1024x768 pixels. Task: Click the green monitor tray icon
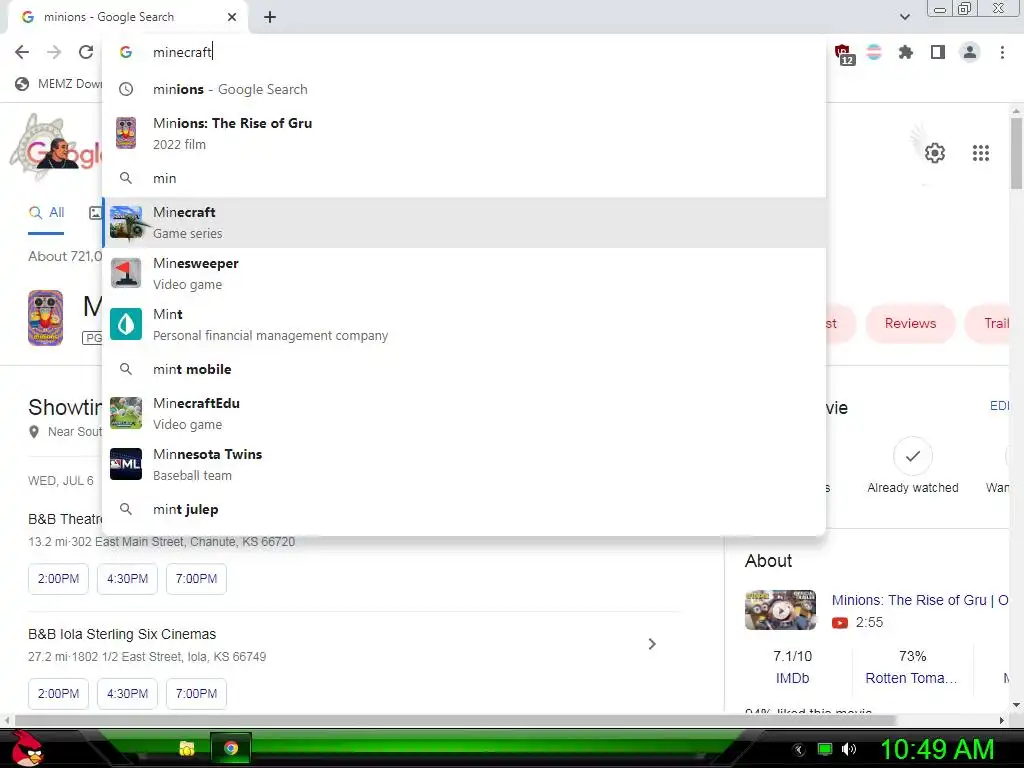[825, 749]
